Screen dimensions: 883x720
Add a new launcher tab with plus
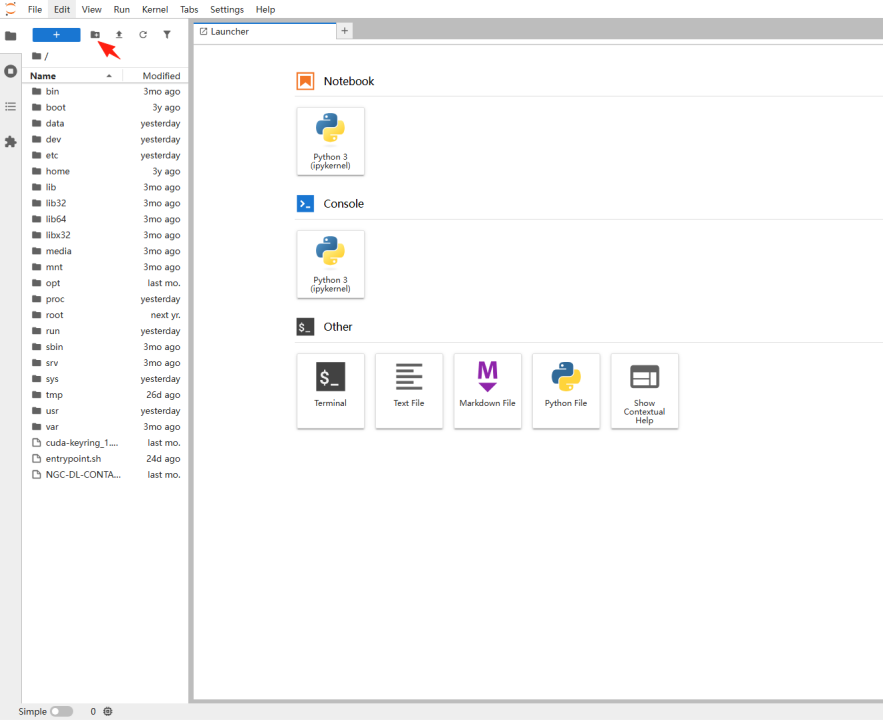tap(345, 31)
